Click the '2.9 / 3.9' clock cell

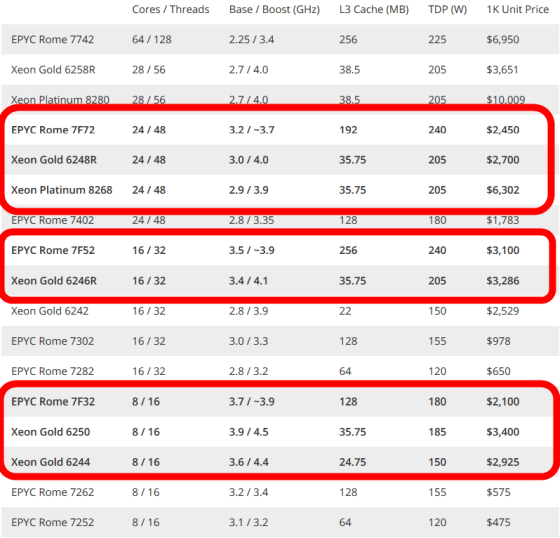(249, 190)
